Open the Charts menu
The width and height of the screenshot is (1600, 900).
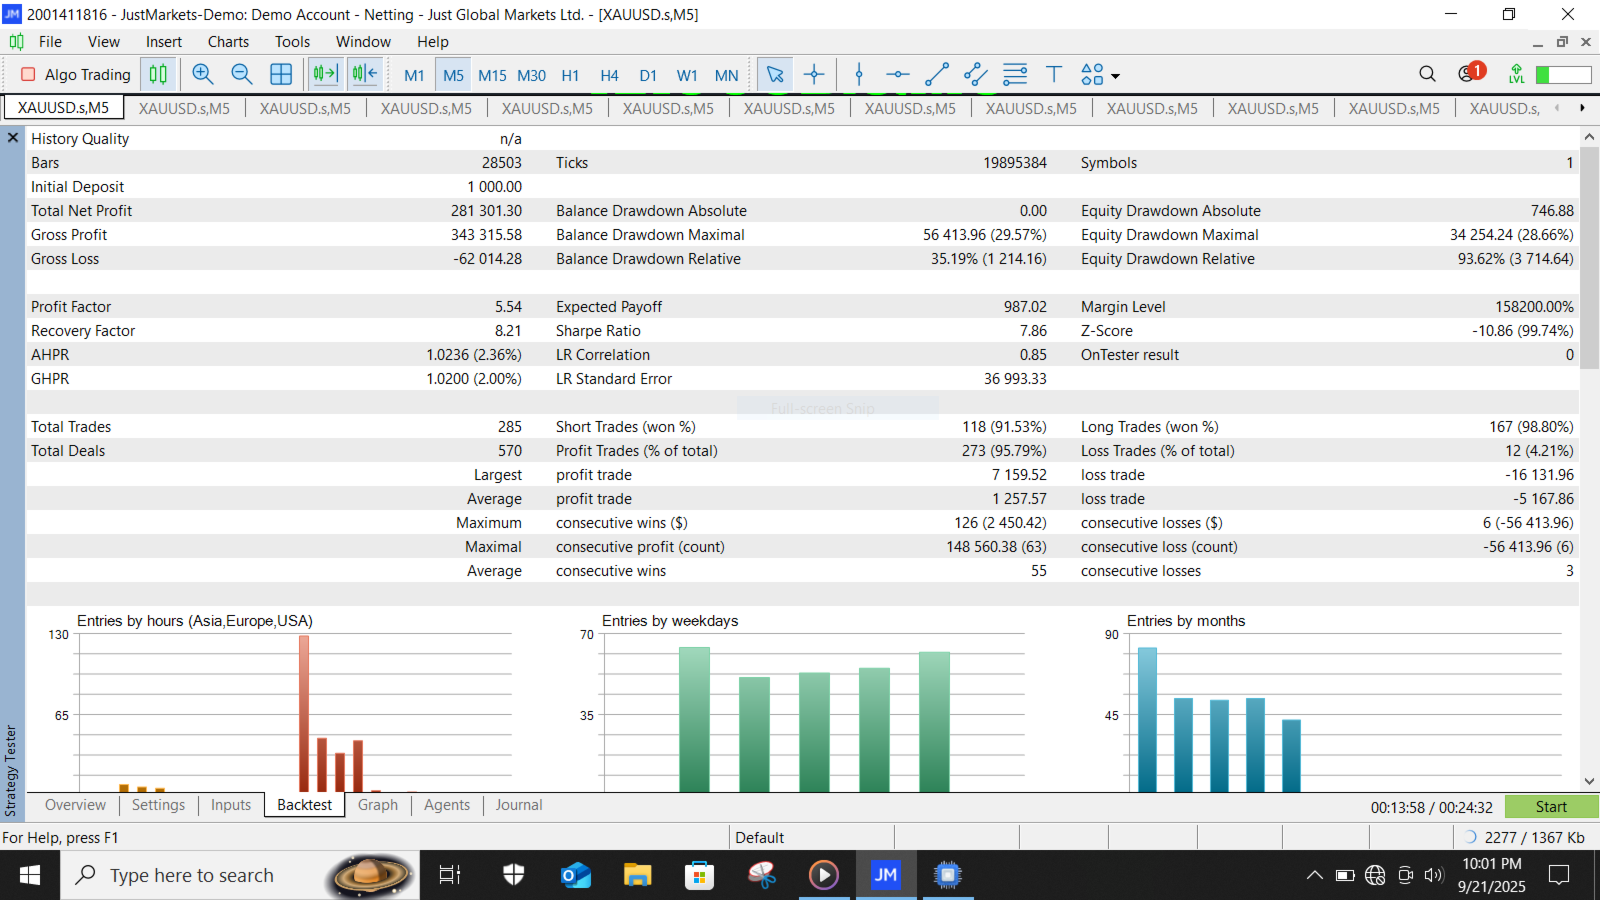[x=228, y=41]
